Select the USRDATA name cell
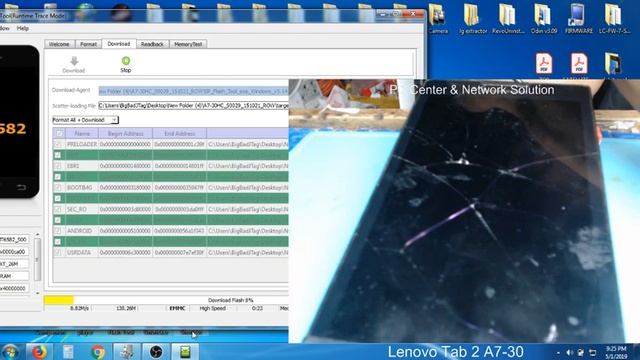640x360 pixels. point(82,253)
